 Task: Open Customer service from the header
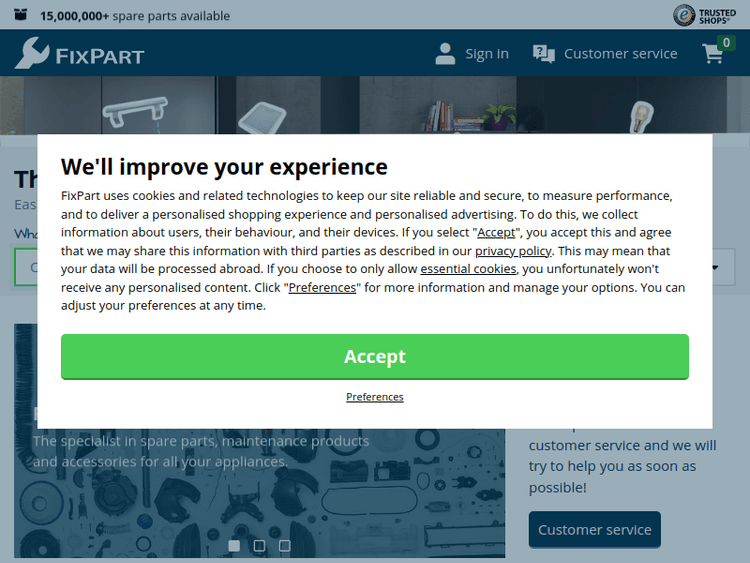point(620,54)
